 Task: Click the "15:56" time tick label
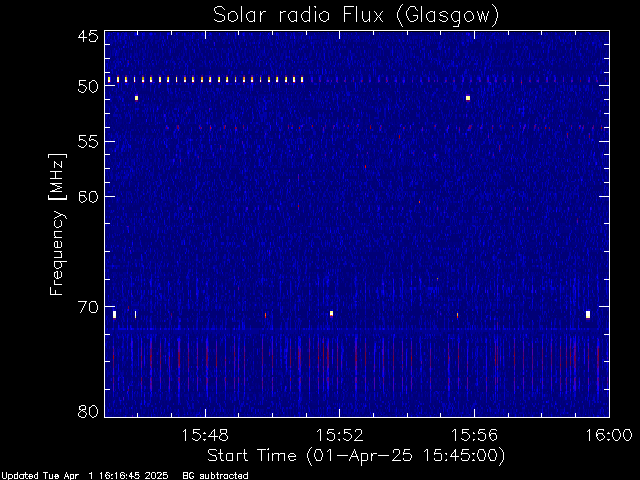click(x=474, y=435)
